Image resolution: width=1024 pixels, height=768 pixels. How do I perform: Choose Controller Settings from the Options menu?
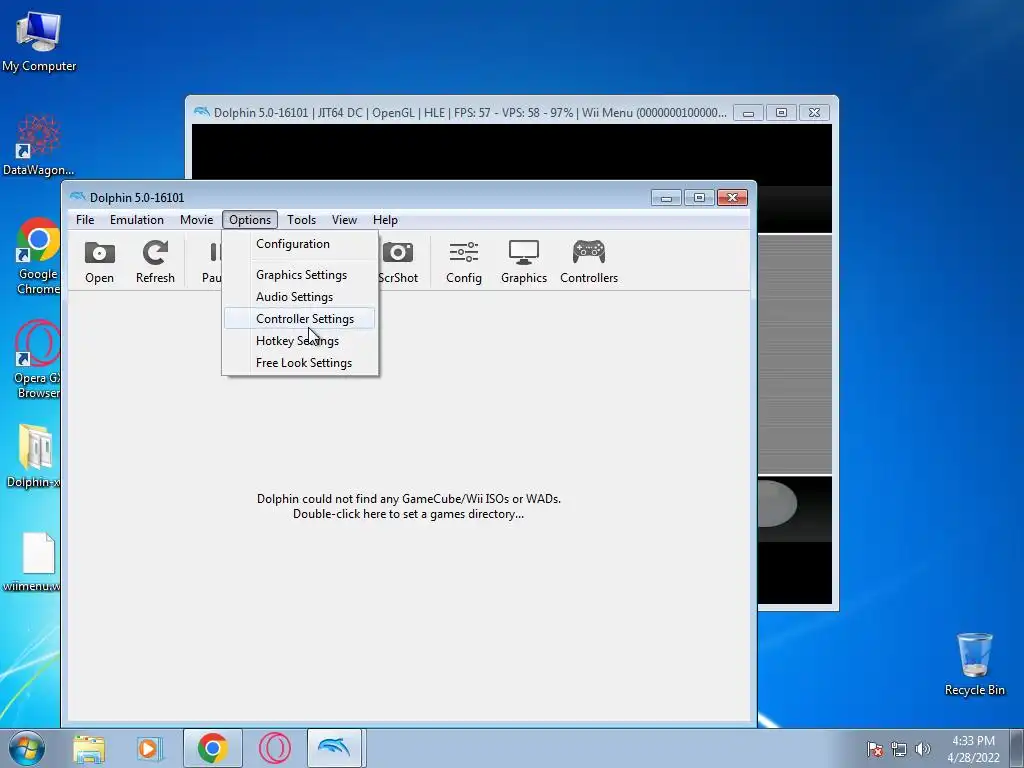[300, 319]
